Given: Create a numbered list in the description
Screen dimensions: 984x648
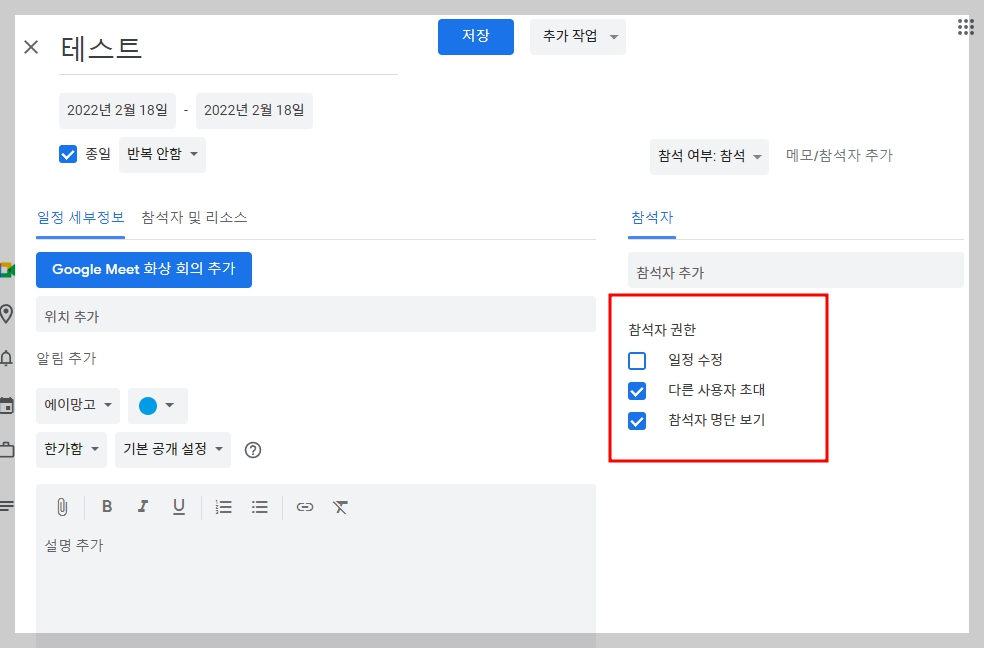Looking at the screenshot, I should pyautogui.click(x=223, y=507).
